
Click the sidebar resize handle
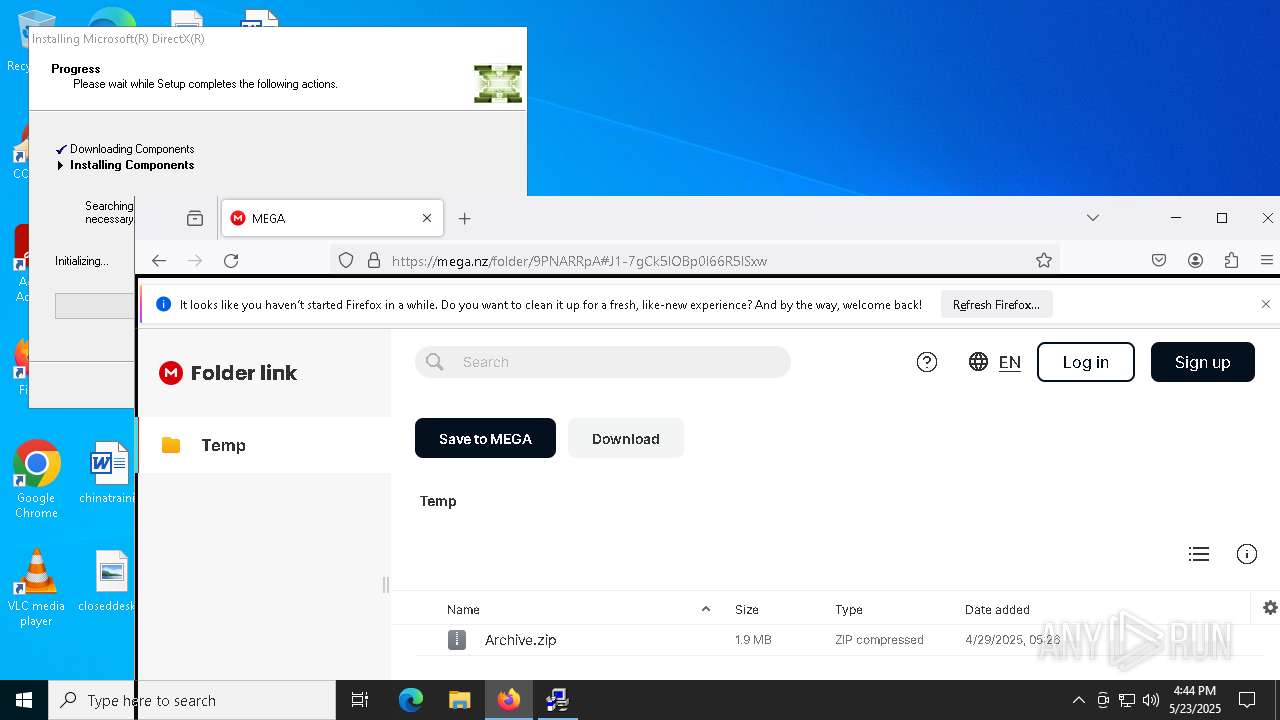[386, 585]
